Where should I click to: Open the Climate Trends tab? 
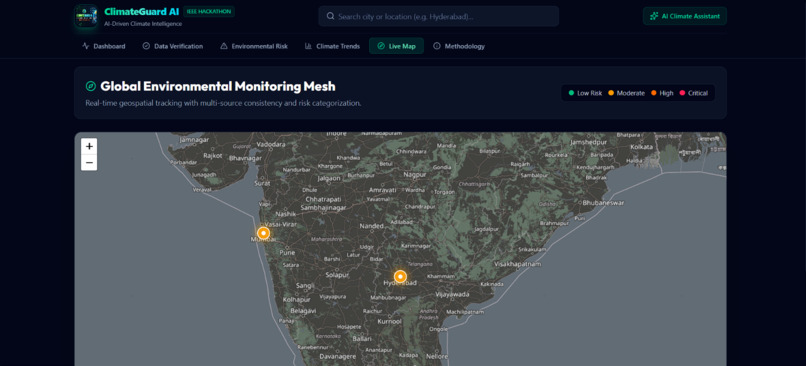click(x=332, y=46)
